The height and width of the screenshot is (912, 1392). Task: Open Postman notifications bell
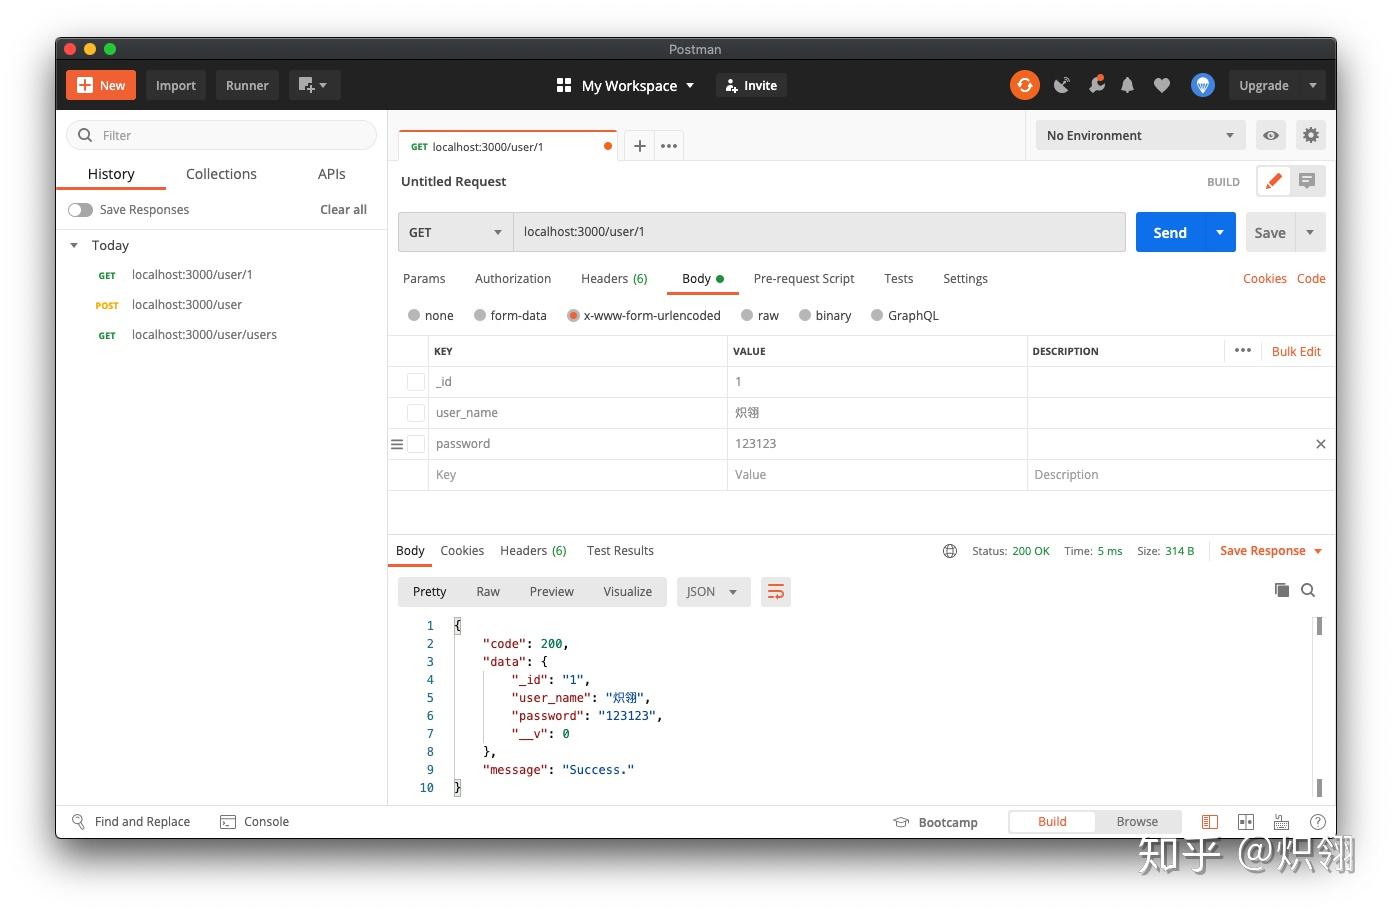point(1127,85)
